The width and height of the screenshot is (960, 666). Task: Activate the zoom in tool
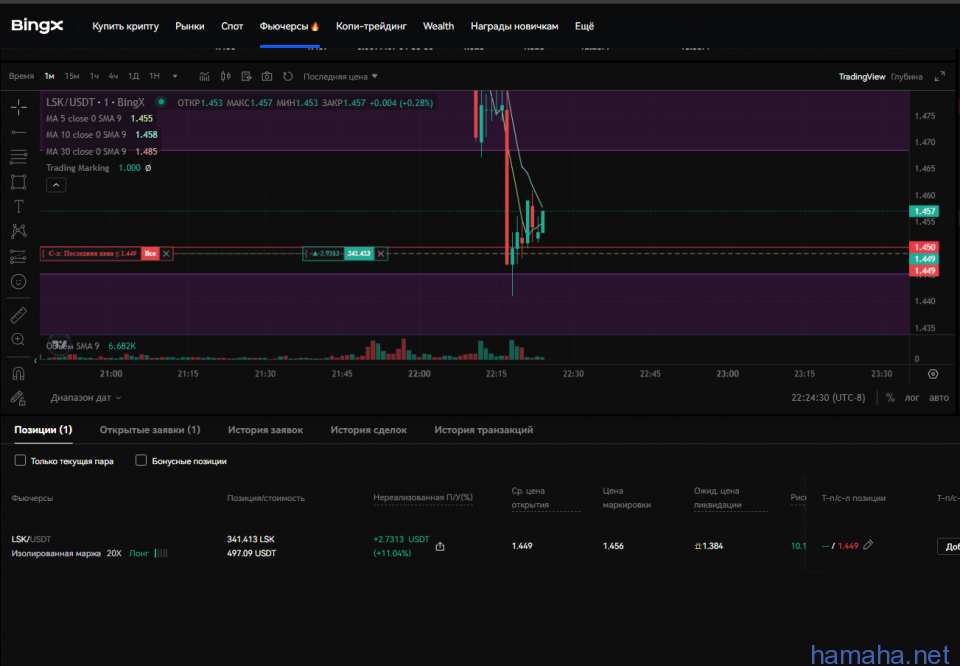[x=18, y=340]
